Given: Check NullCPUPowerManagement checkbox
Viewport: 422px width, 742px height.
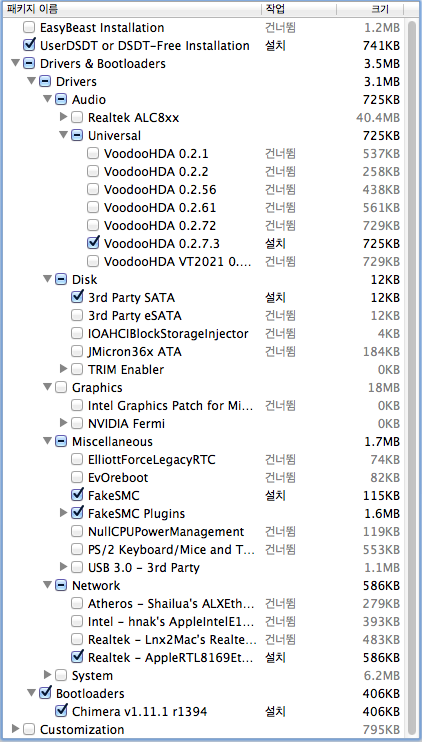Looking at the screenshot, I should (77, 531).
